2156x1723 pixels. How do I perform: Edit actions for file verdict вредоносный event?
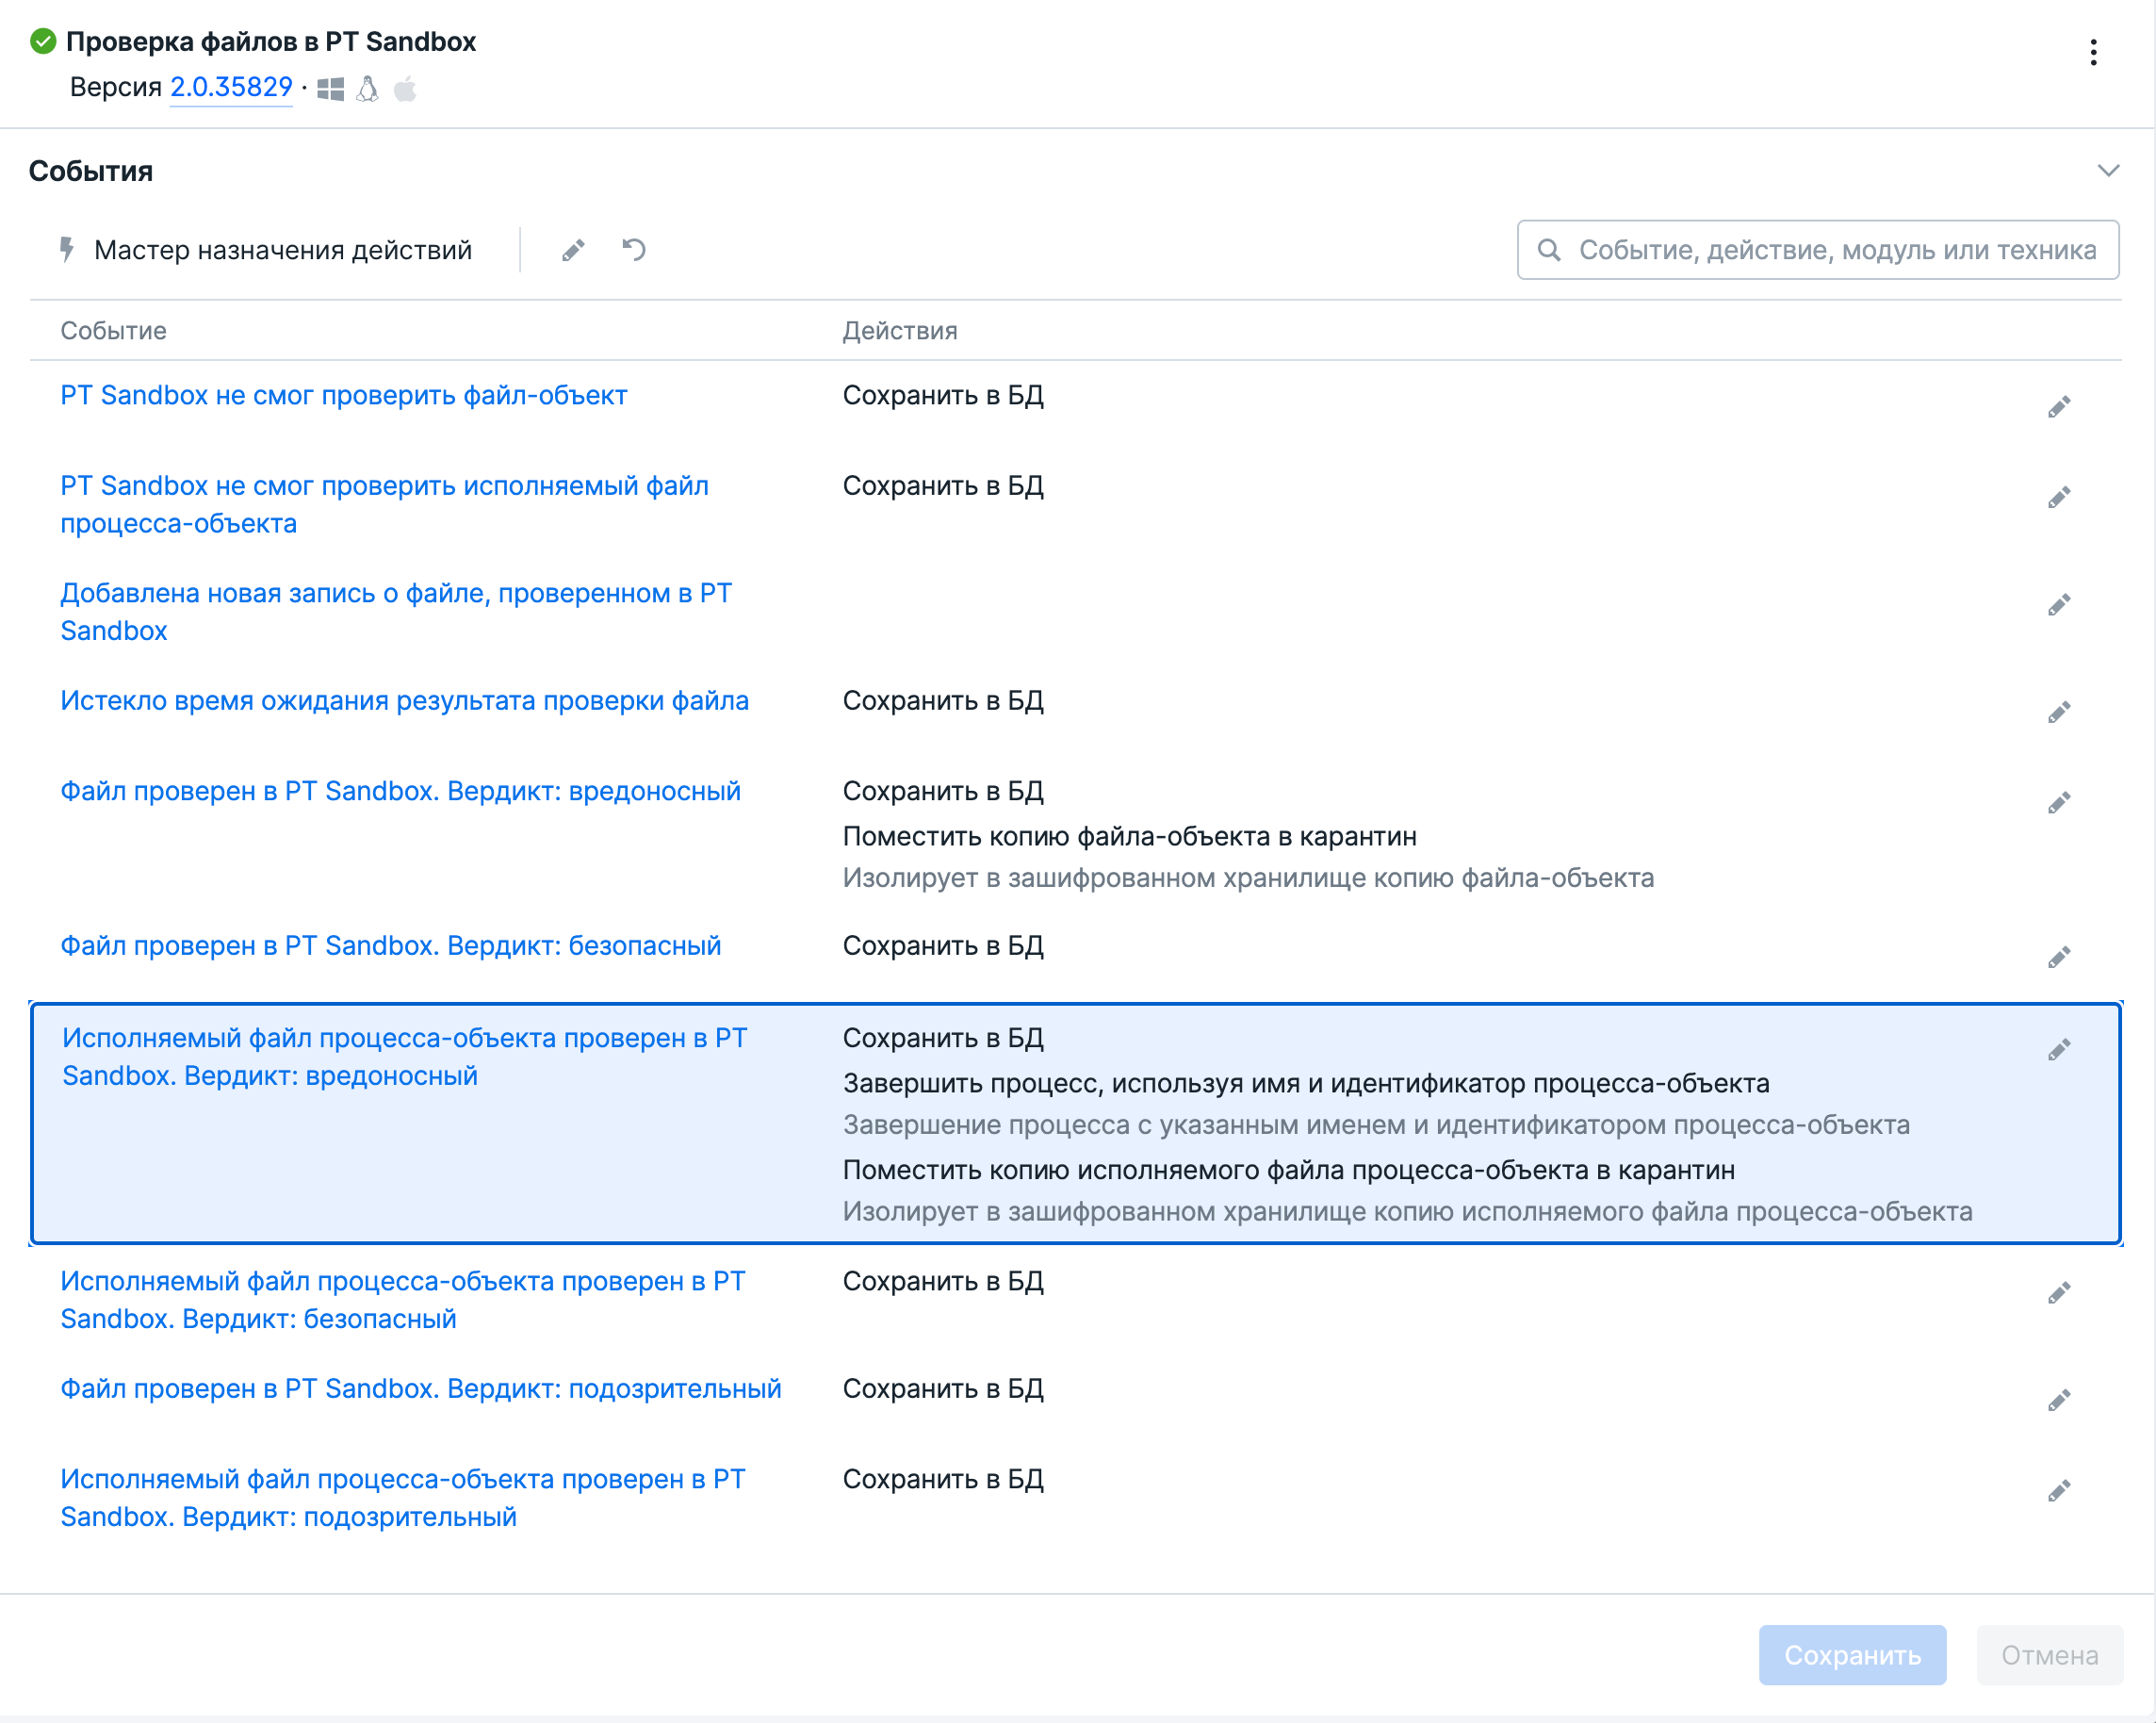pos(2058,803)
